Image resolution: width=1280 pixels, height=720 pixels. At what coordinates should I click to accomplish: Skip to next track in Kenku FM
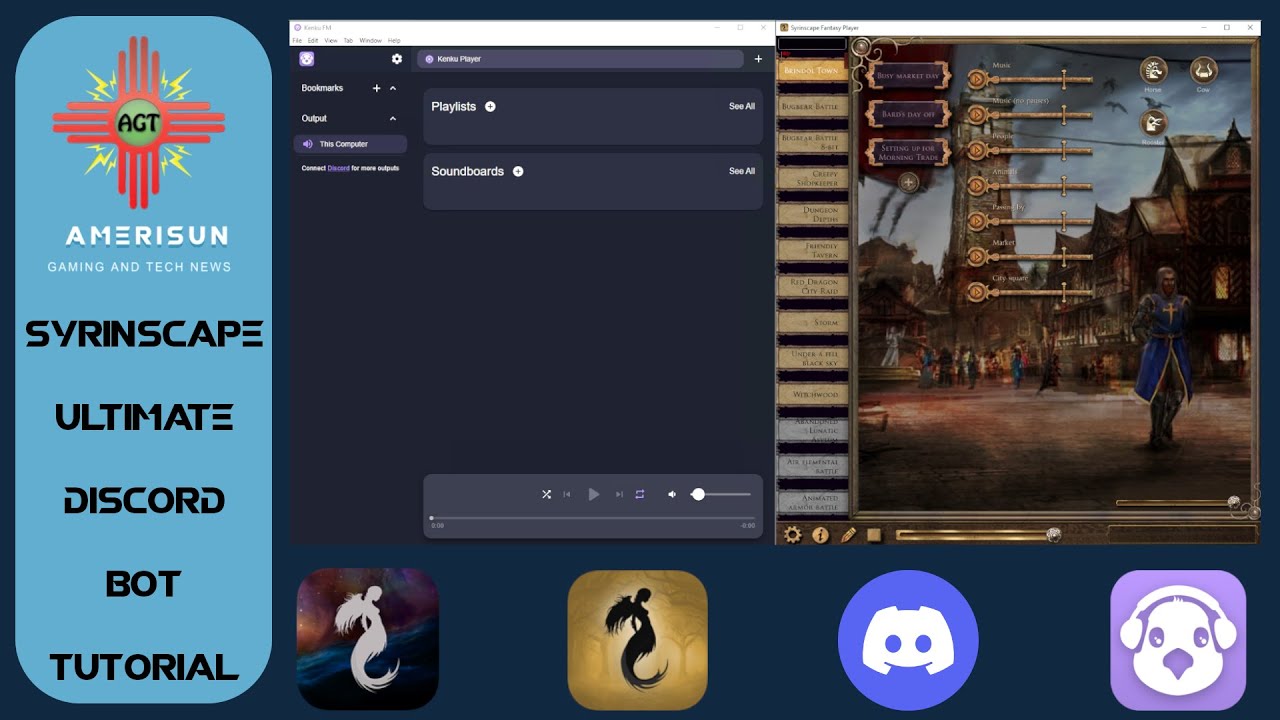click(x=619, y=494)
